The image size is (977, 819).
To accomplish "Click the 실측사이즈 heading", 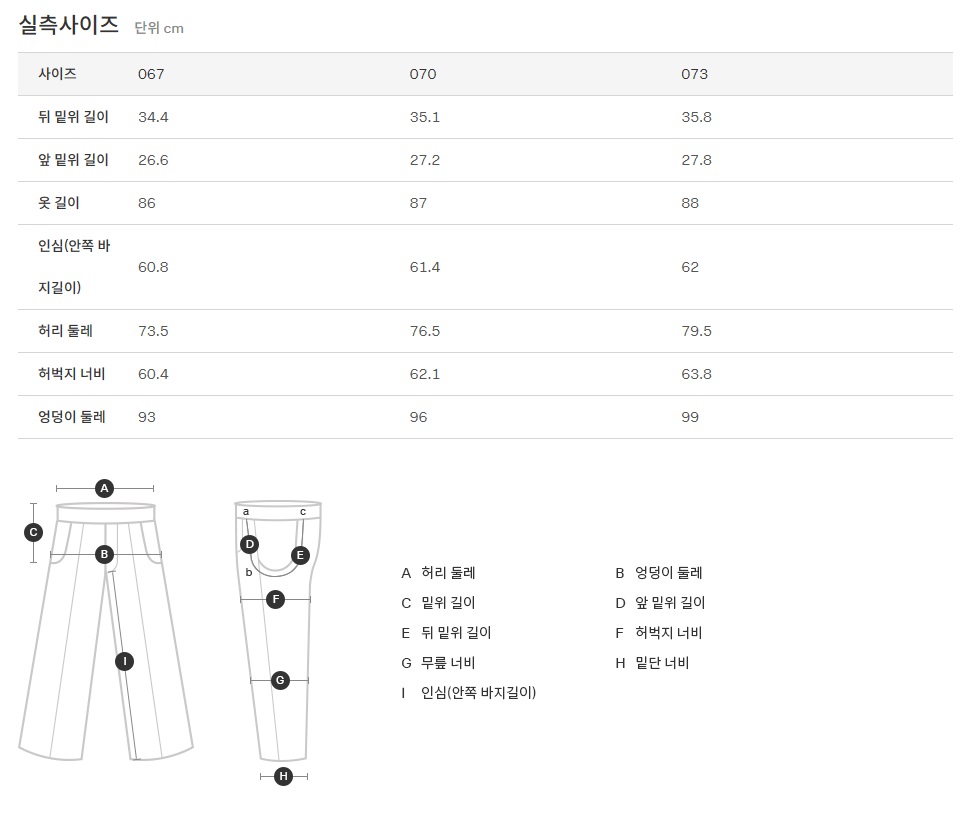I will click(x=69, y=25).
